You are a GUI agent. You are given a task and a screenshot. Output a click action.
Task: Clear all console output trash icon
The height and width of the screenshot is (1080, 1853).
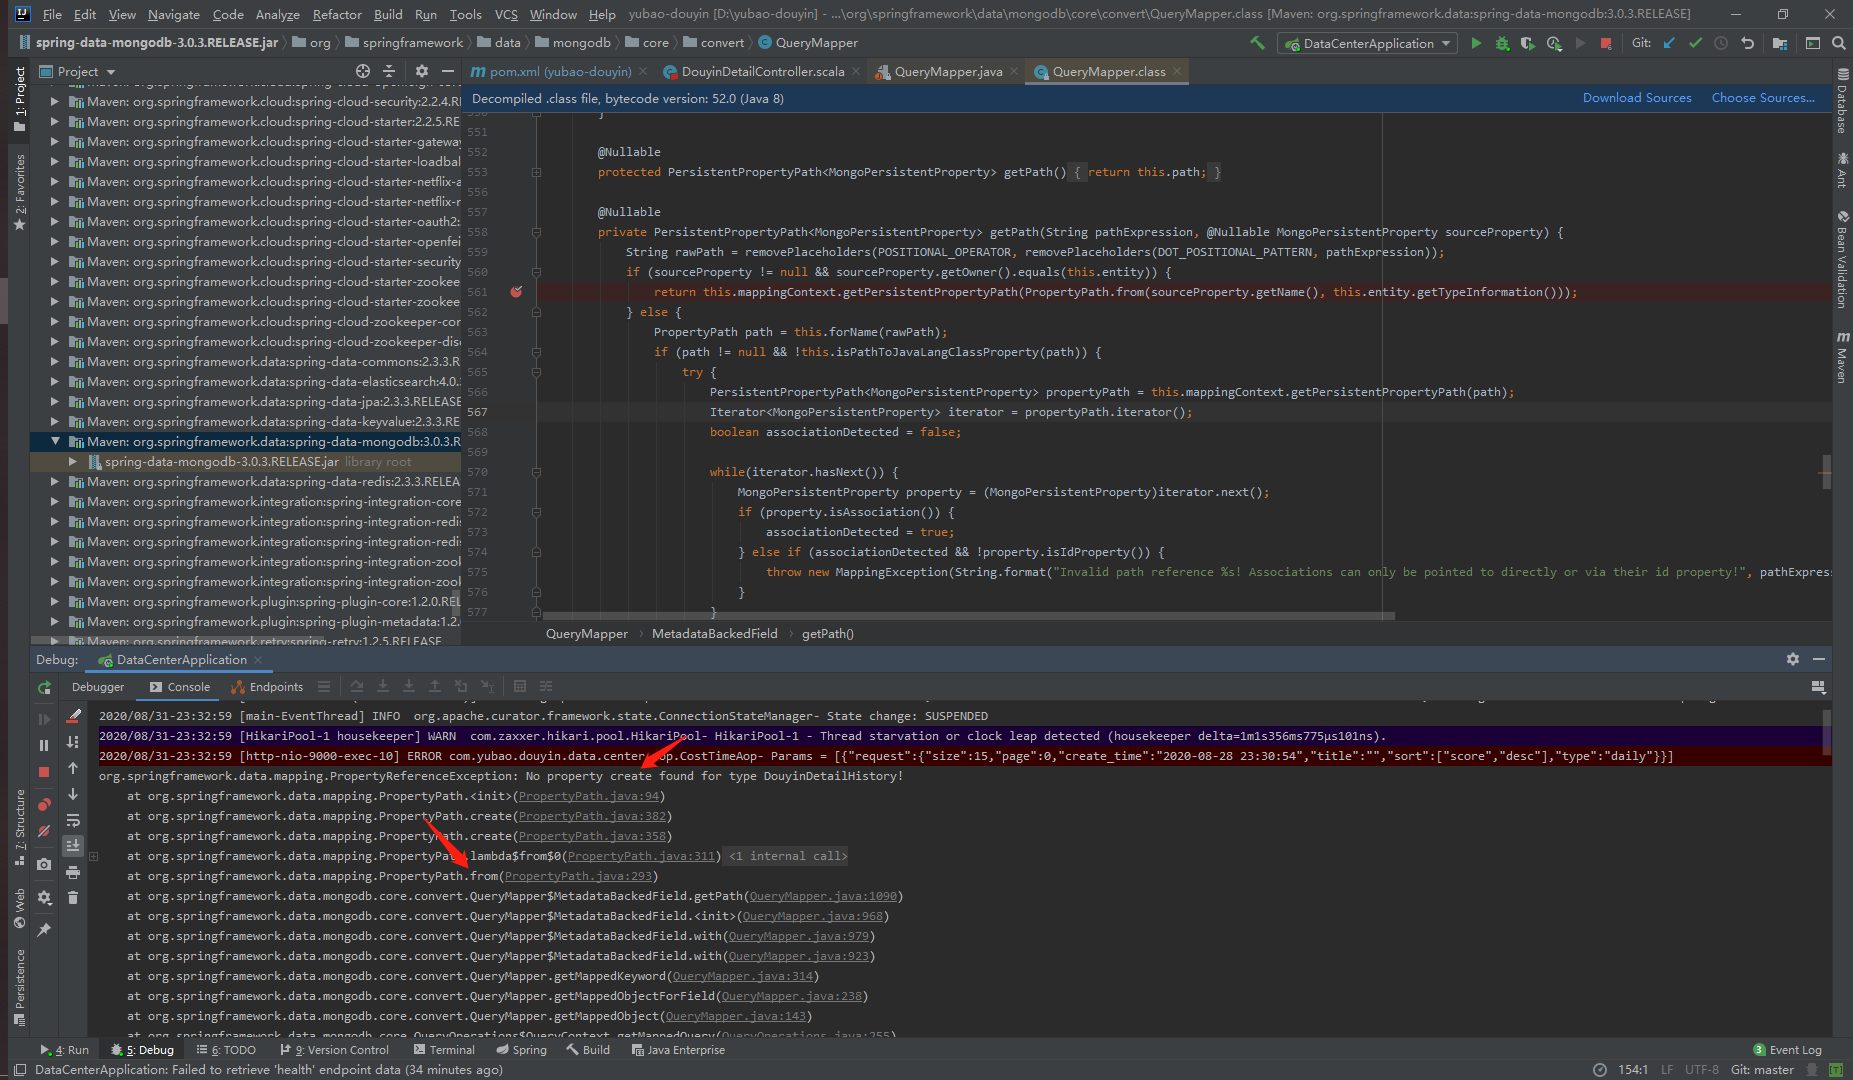(73, 898)
